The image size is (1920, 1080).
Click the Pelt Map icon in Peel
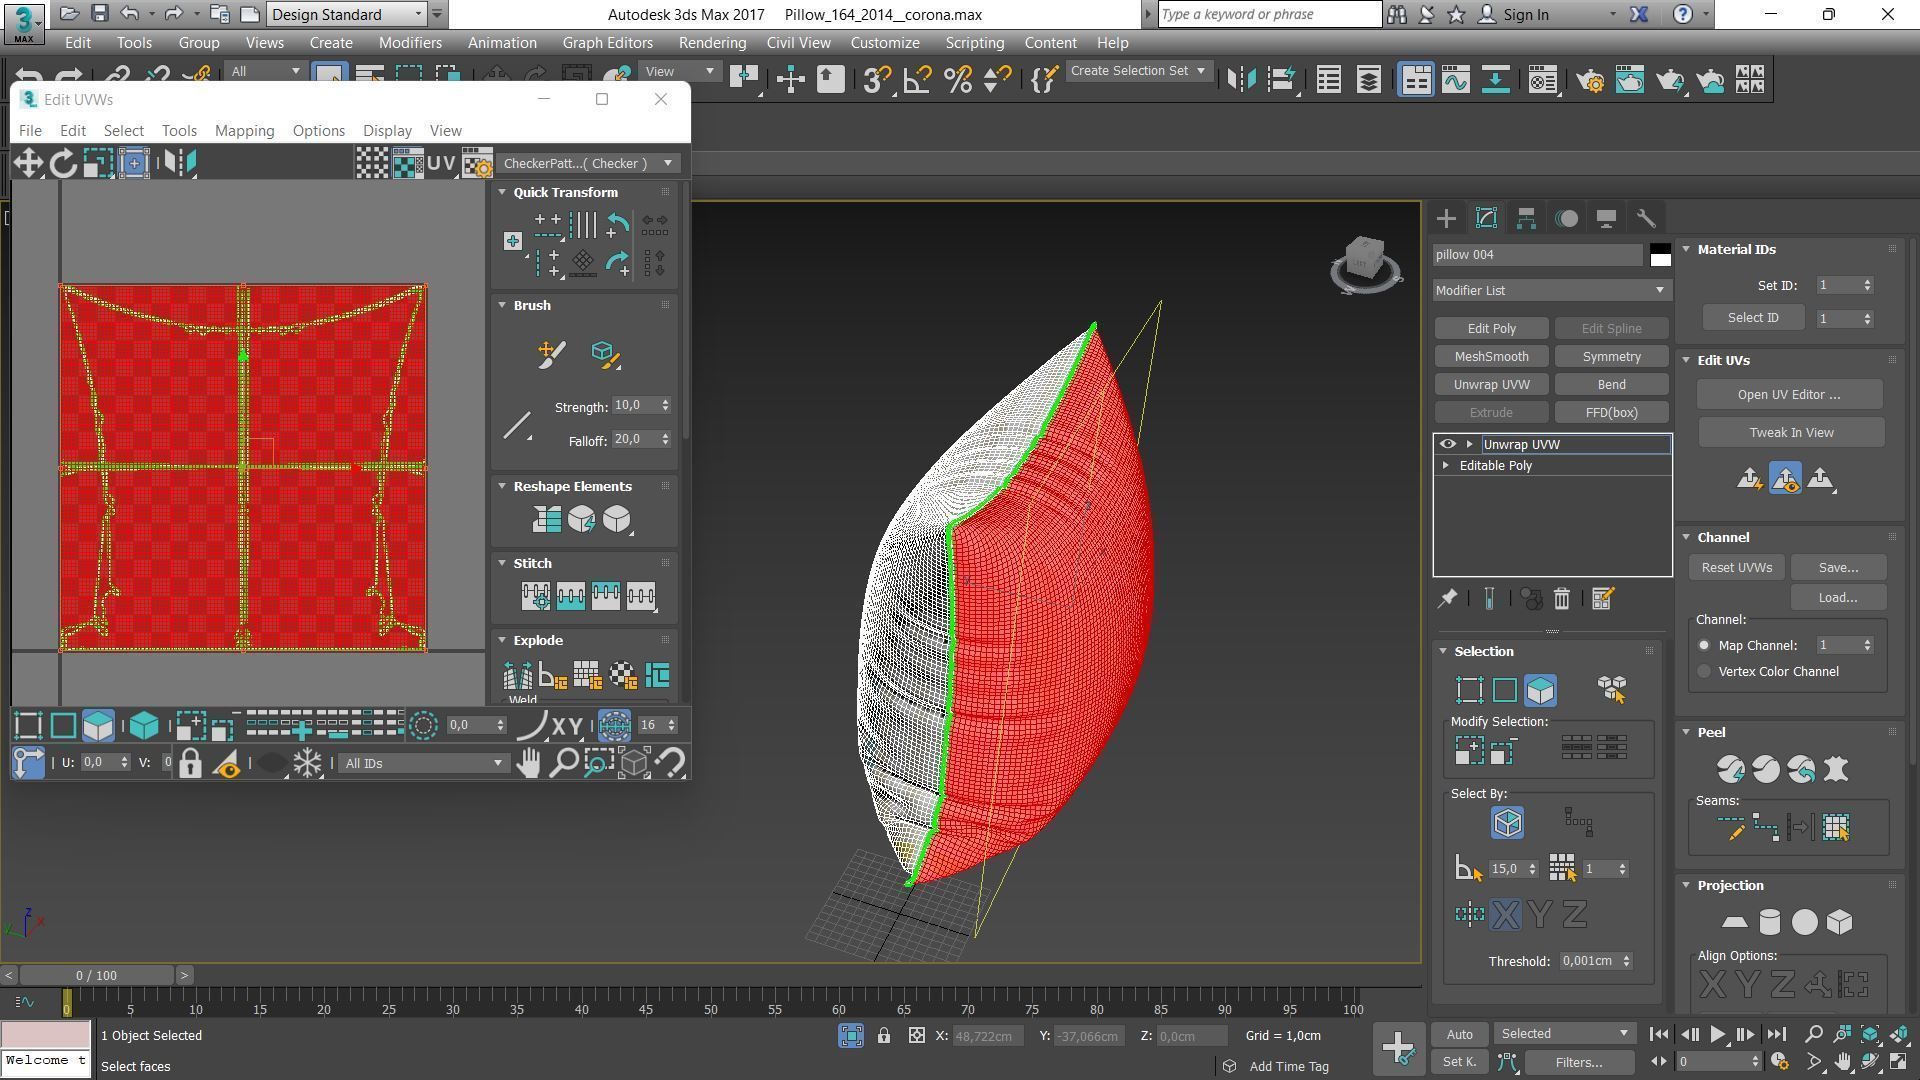(1835, 769)
